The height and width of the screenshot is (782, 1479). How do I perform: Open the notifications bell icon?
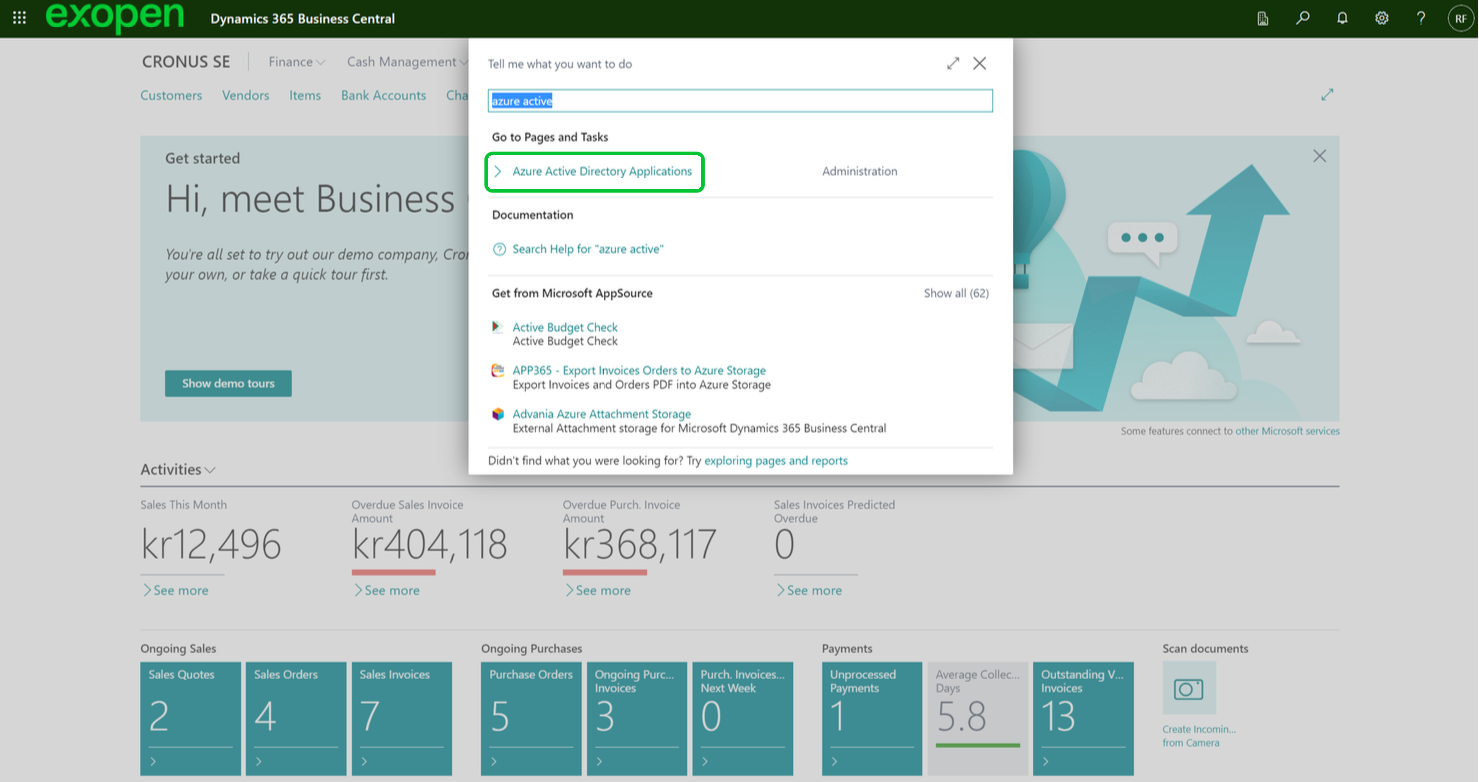tap(1342, 18)
